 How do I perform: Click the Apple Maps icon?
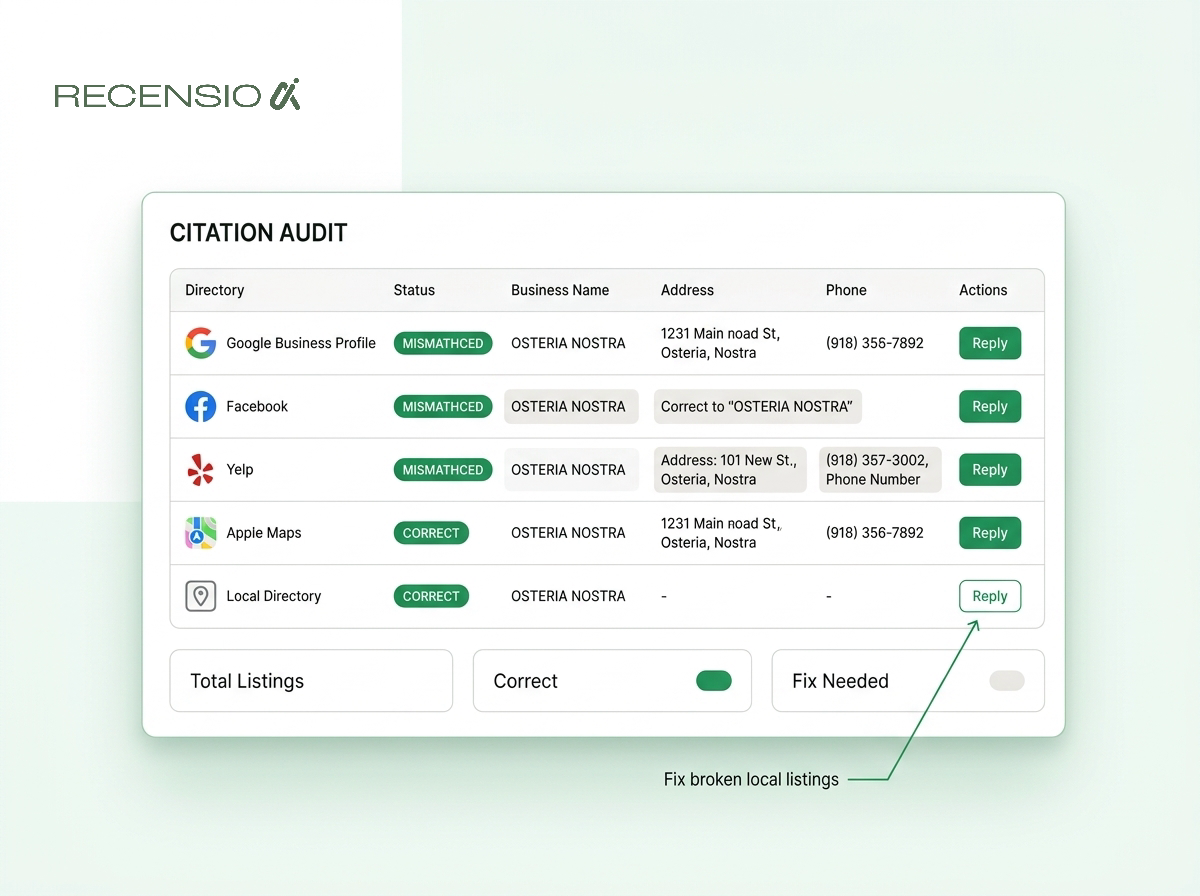[201, 533]
